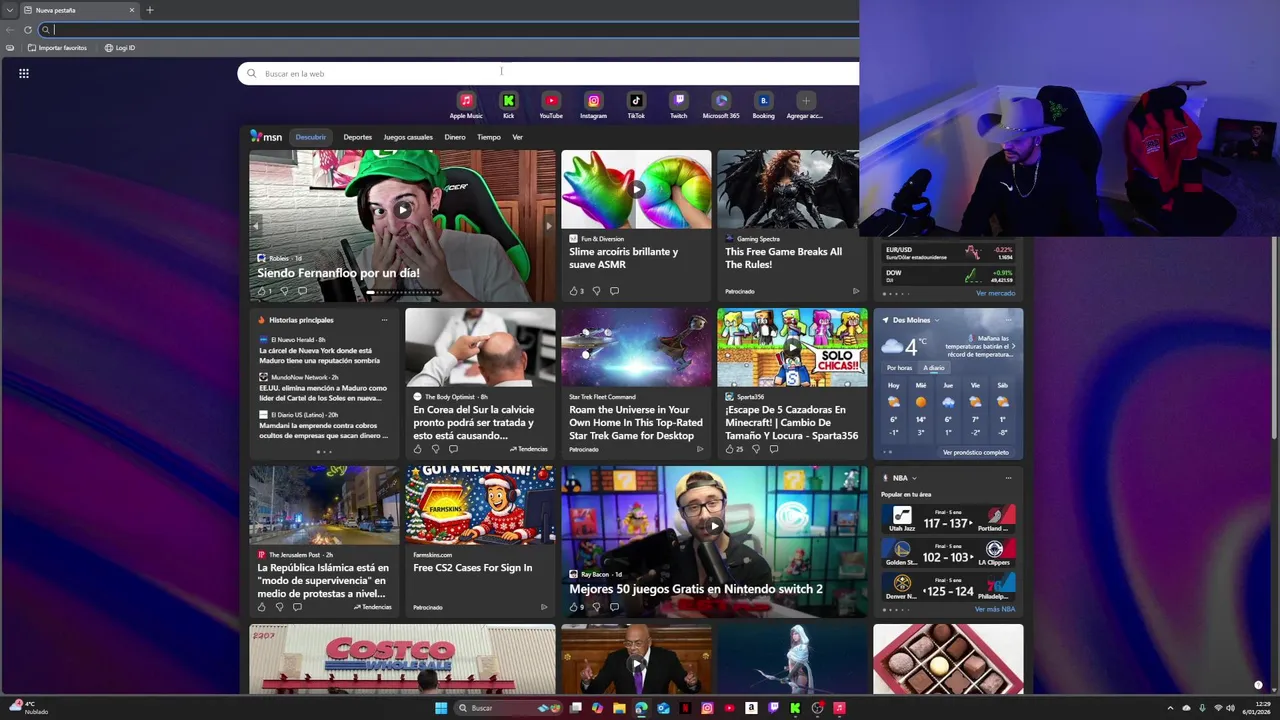Click Windows Start button on taskbar
1280x720 pixels.
pos(441,708)
